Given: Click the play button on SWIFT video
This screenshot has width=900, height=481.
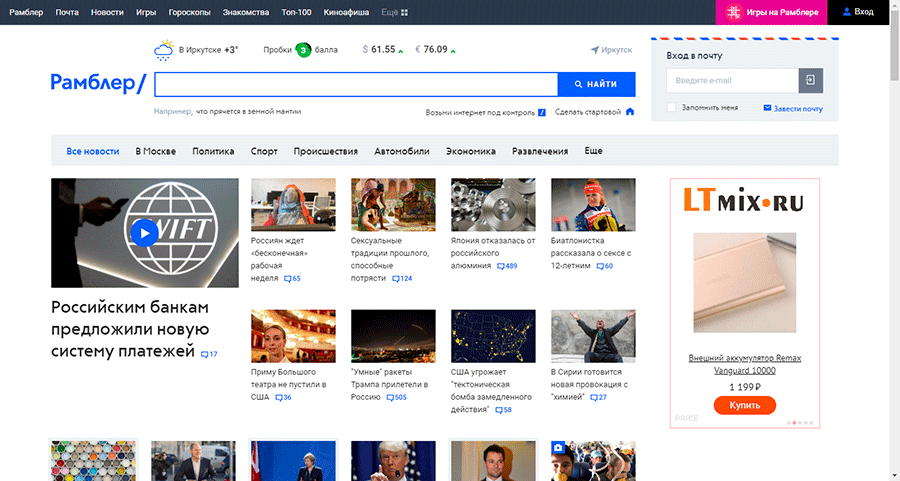Looking at the screenshot, I should (144, 233).
